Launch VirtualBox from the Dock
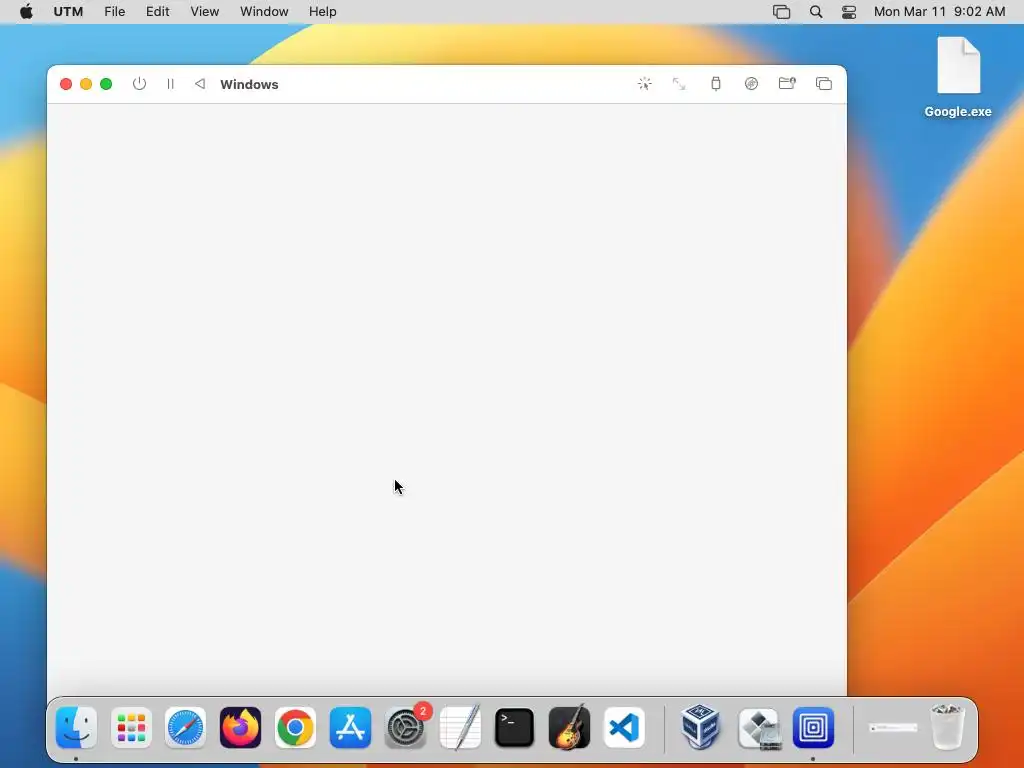This screenshot has width=1024, height=768. (700, 727)
